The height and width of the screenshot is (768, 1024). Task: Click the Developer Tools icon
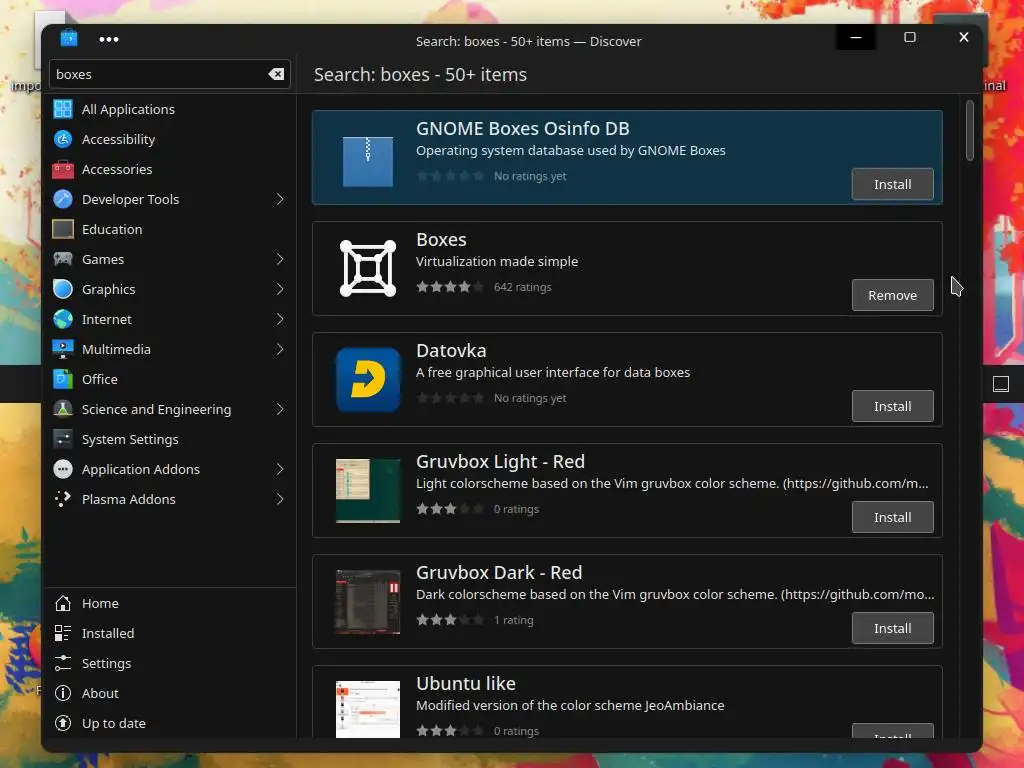coord(63,199)
